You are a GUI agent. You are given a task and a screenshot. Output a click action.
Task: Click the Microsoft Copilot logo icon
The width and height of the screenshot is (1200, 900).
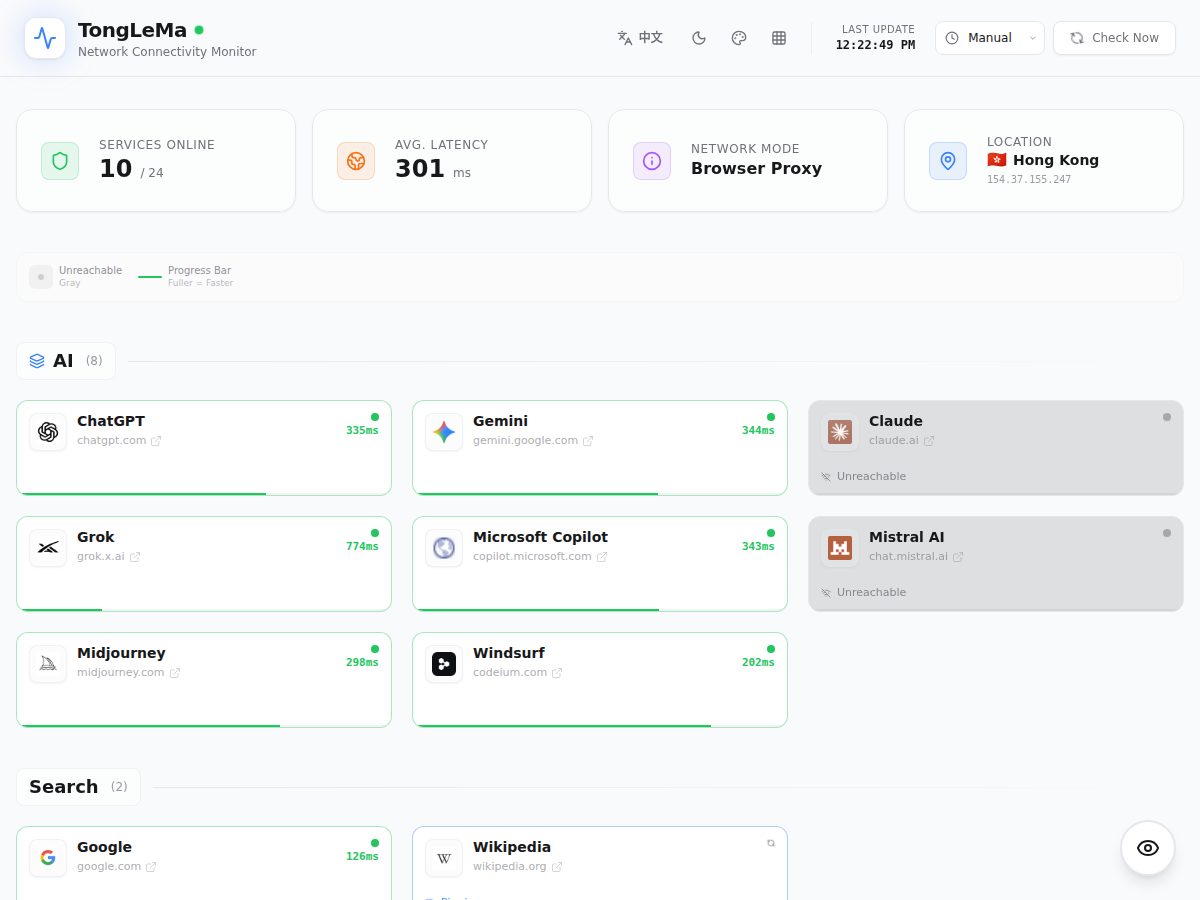(x=444, y=548)
